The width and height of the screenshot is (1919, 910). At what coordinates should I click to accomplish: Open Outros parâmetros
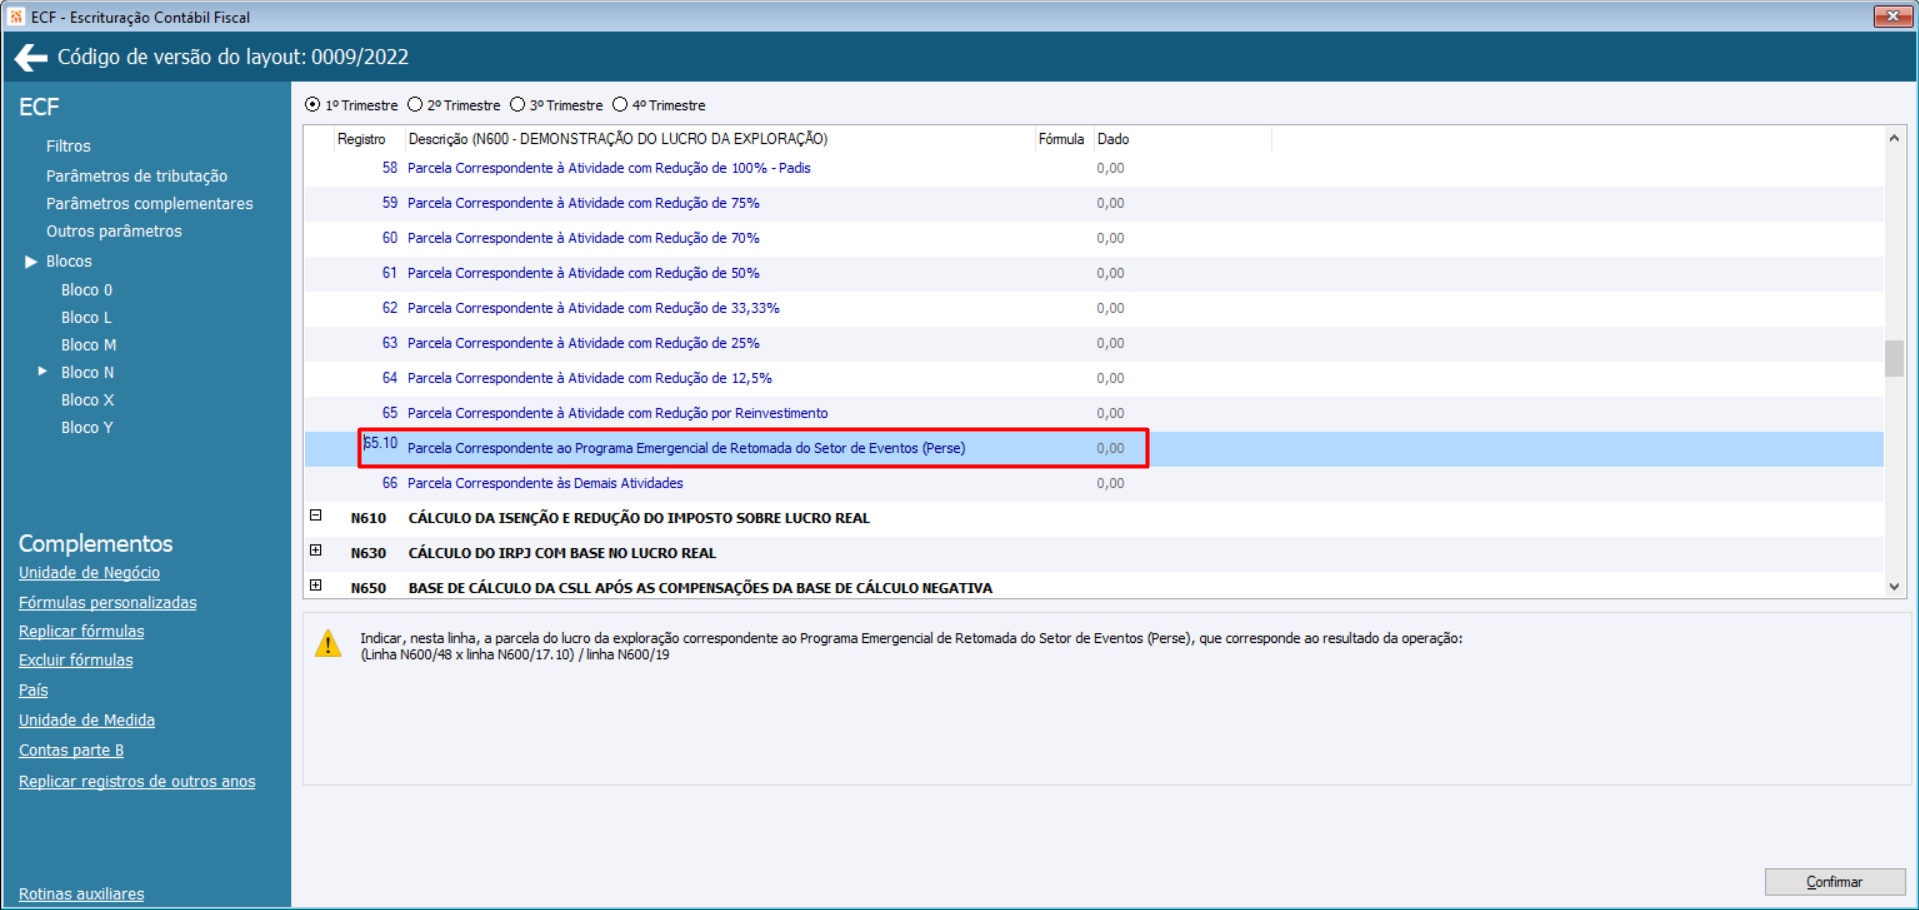pos(114,231)
